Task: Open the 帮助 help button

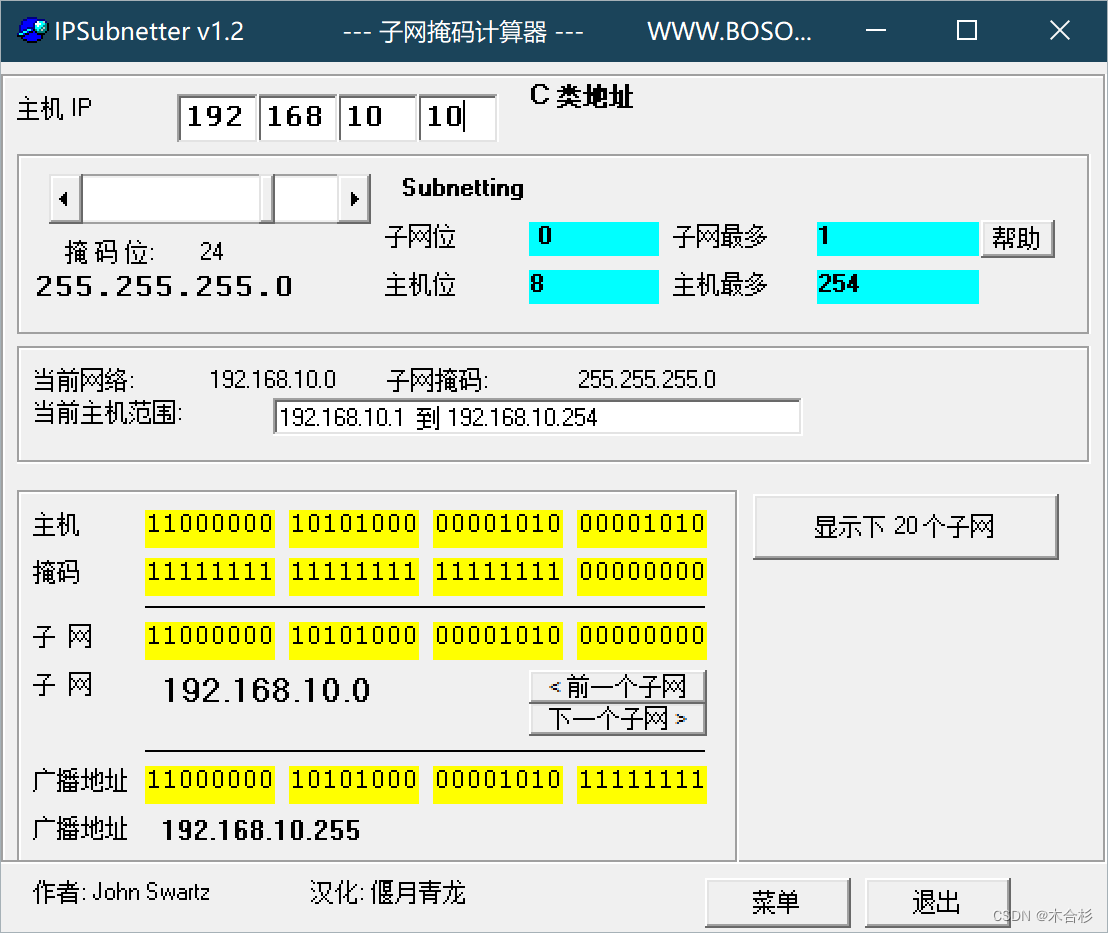Action: point(1017,238)
